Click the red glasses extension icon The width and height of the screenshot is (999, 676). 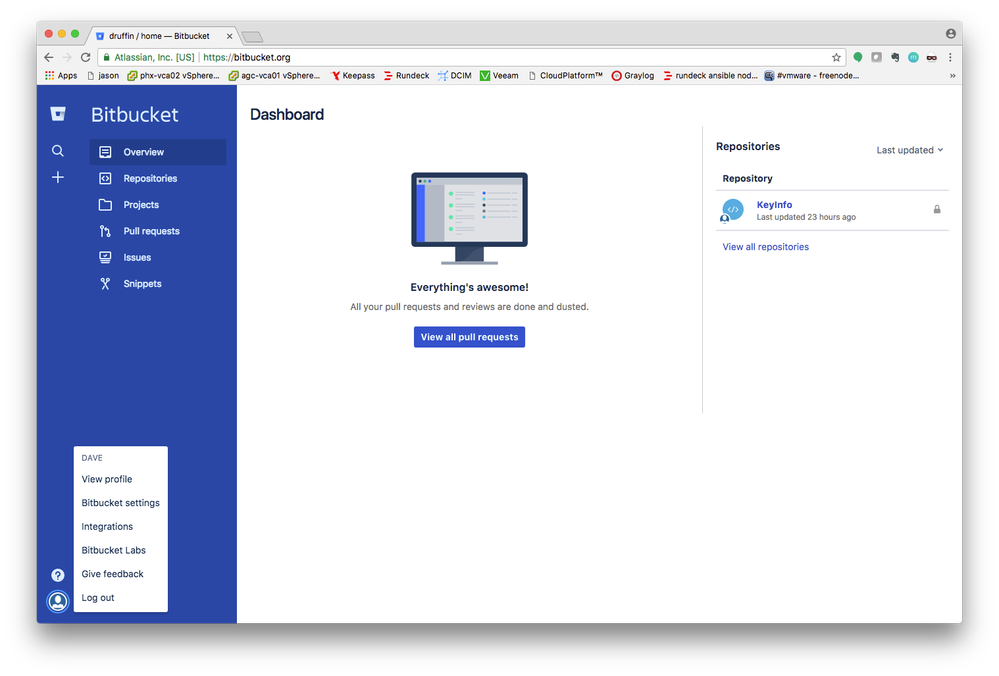tap(931, 57)
